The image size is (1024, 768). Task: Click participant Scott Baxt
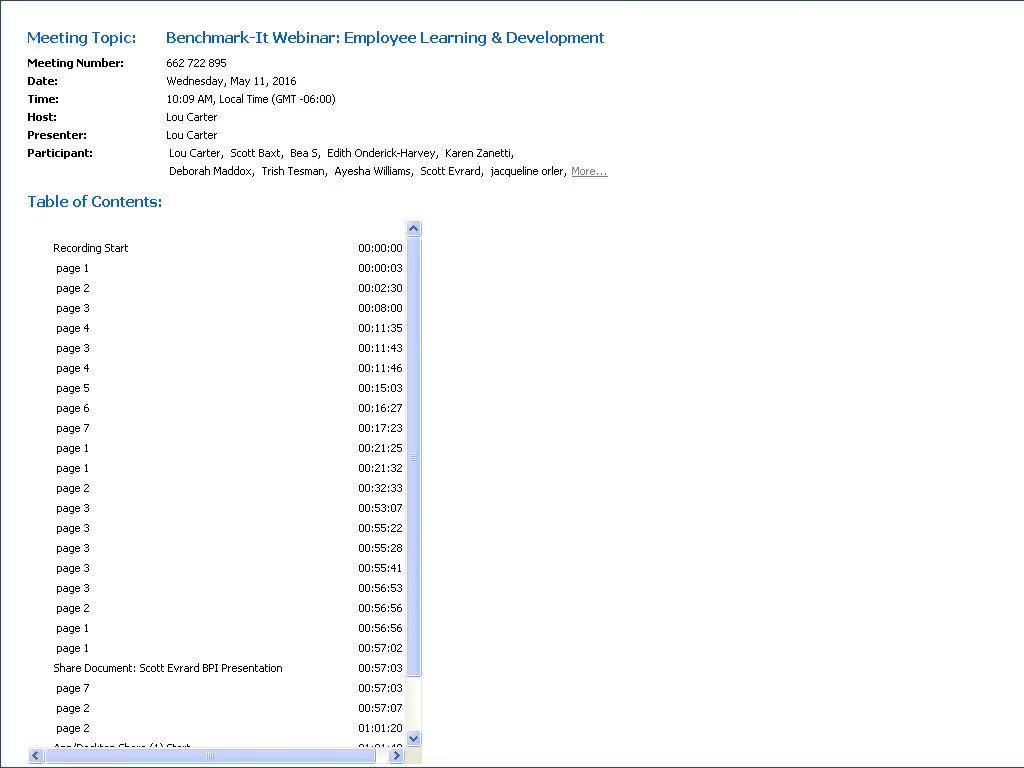[x=255, y=153]
